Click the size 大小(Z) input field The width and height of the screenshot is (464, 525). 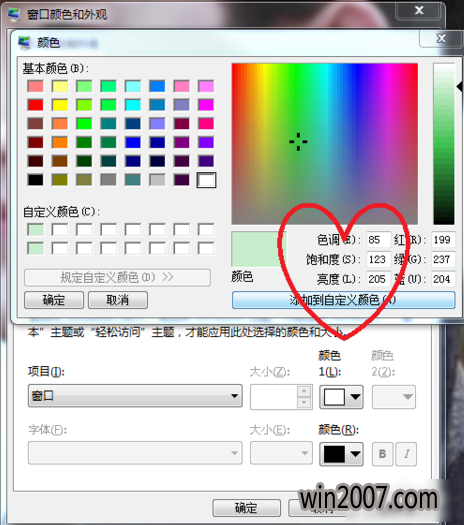274,397
